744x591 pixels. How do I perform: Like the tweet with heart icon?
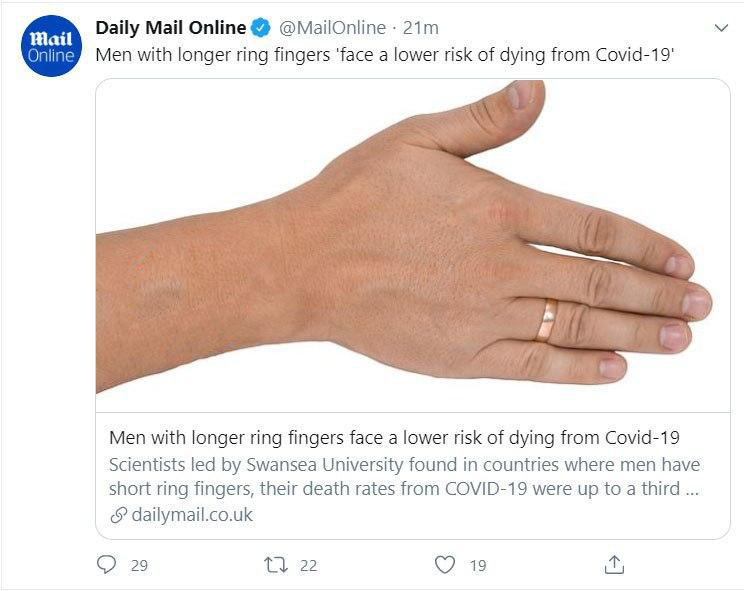(445, 564)
